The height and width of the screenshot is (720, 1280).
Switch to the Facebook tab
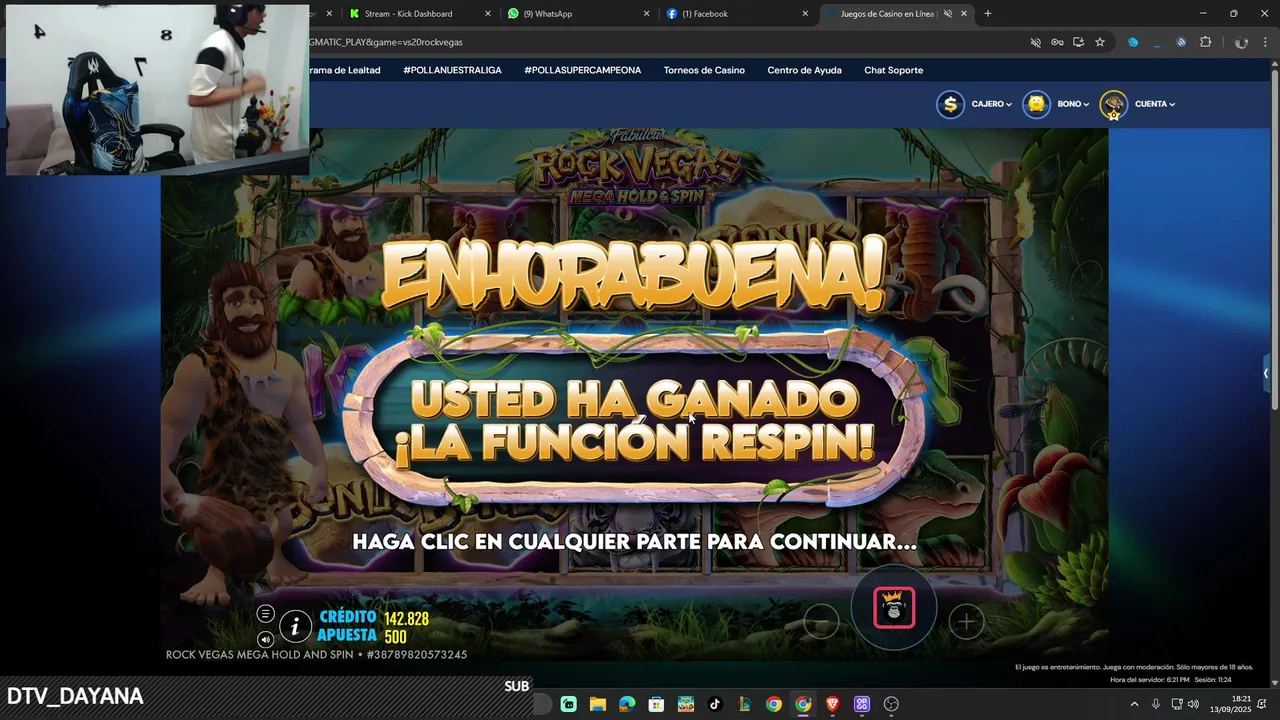pos(736,14)
